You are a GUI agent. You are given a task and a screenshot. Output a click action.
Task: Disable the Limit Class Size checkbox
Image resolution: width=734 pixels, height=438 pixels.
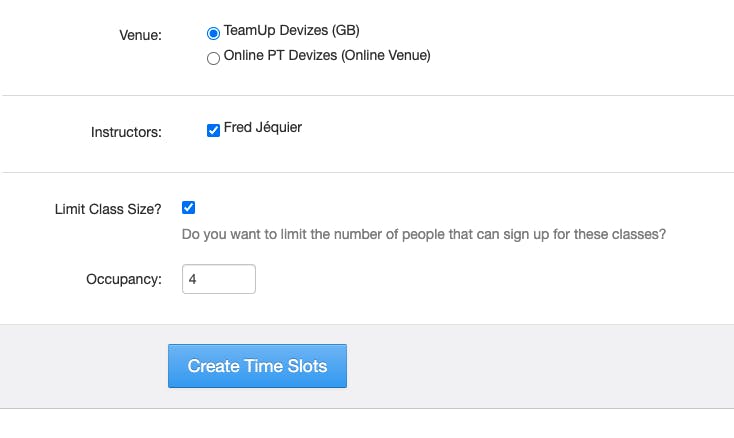click(188, 208)
